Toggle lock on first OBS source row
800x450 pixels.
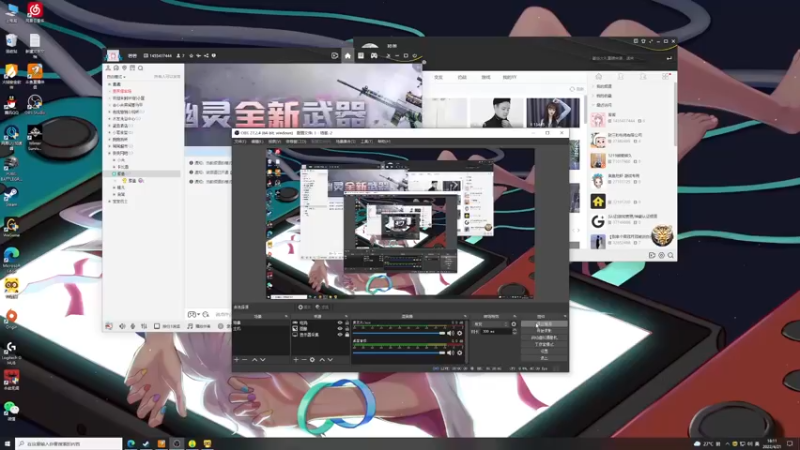click(x=347, y=323)
